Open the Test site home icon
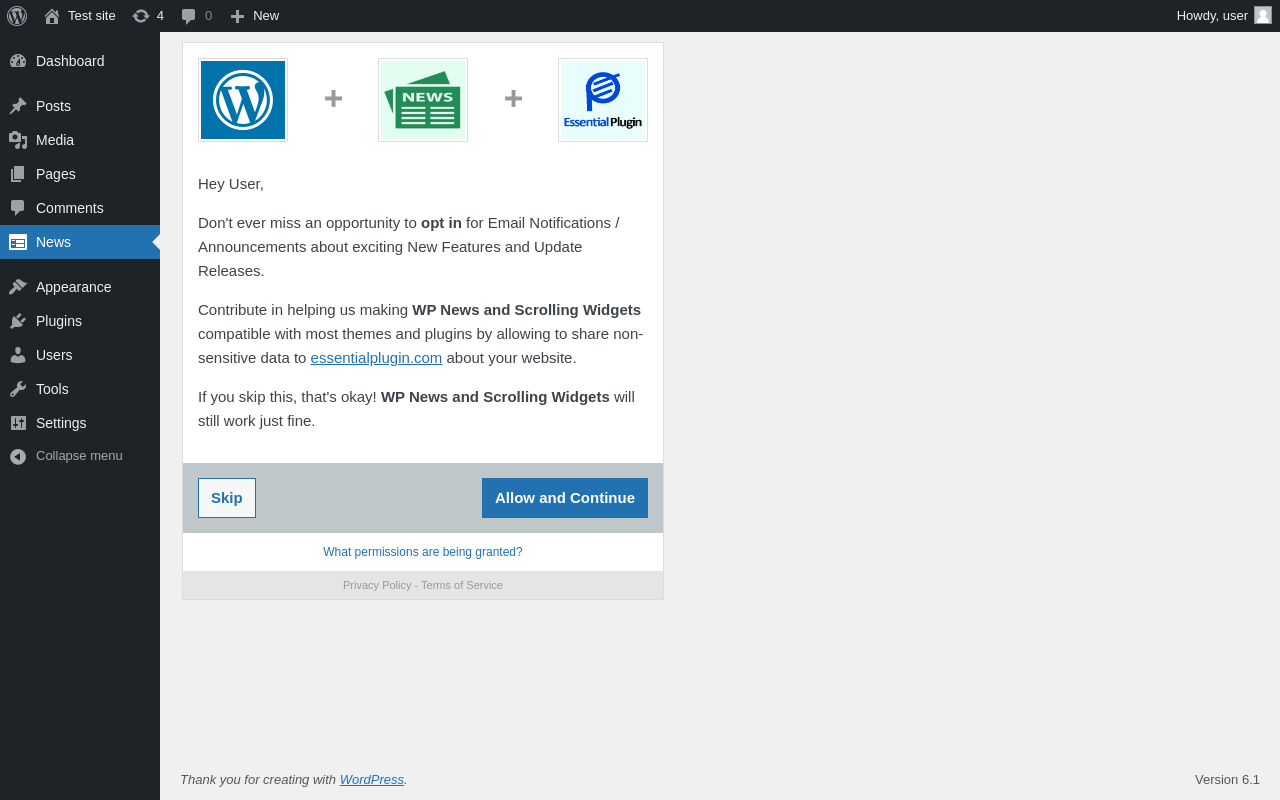This screenshot has height=800, width=1280. coord(52,16)
